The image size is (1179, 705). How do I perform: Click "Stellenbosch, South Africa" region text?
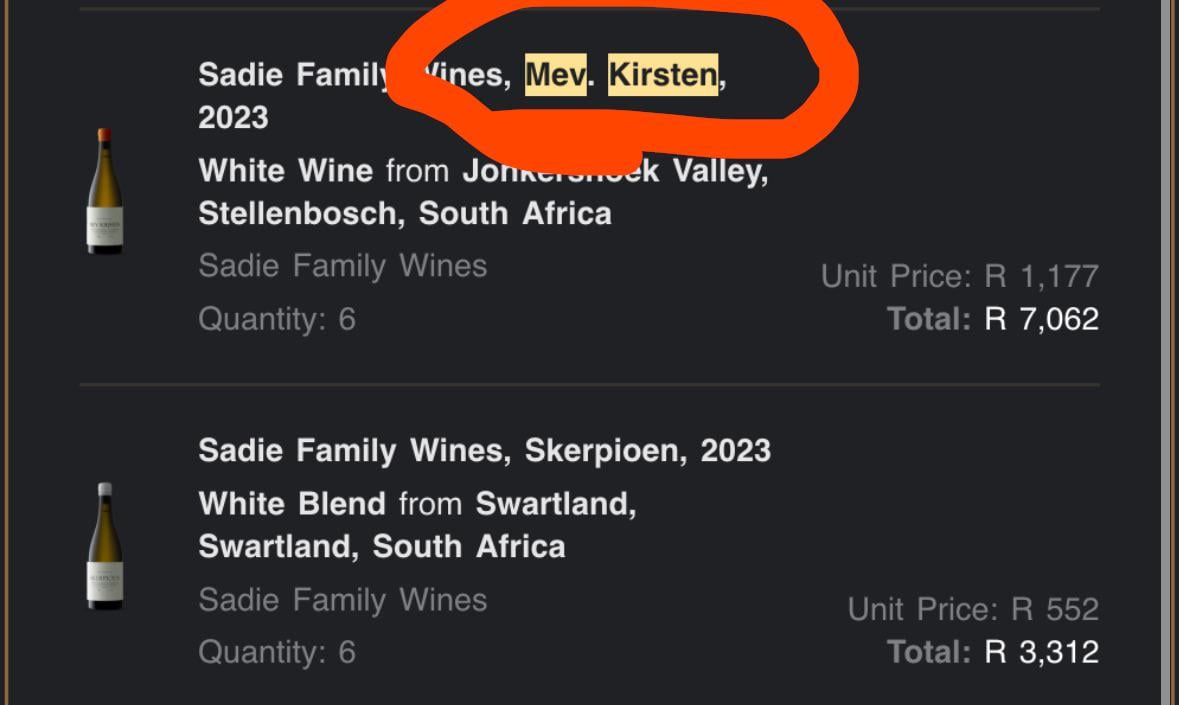(405, 214)
